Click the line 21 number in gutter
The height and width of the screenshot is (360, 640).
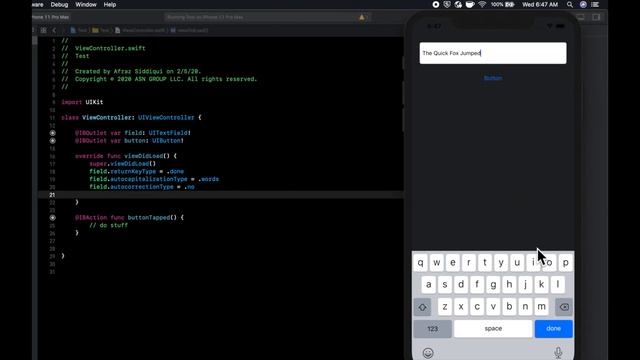[52, 195]
